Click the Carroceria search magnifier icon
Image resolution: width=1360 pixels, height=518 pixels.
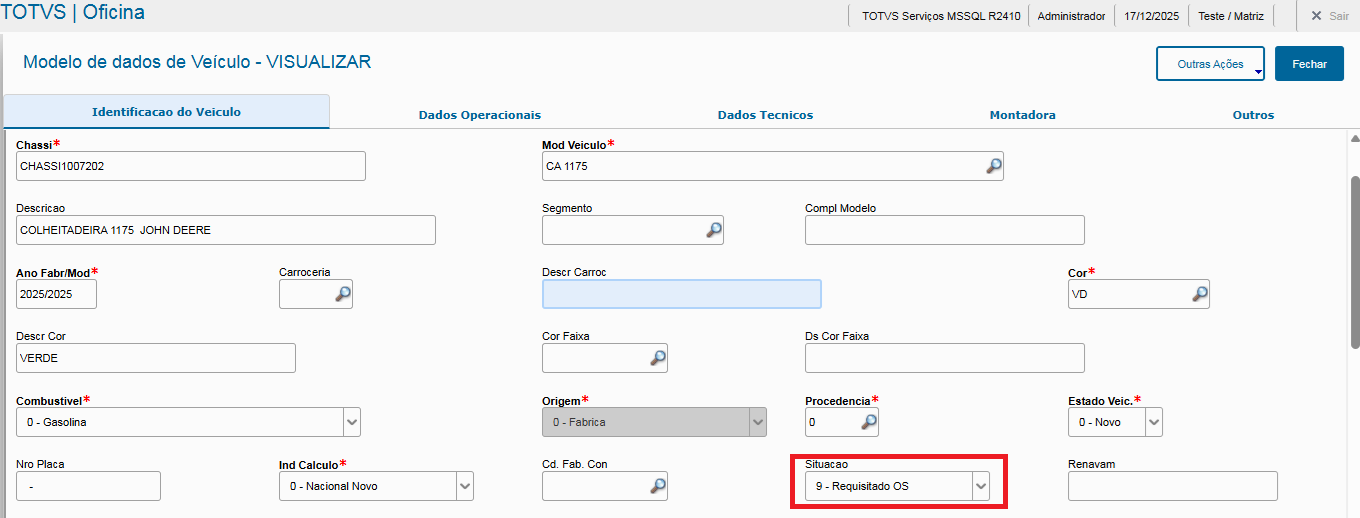pos(342,294)
